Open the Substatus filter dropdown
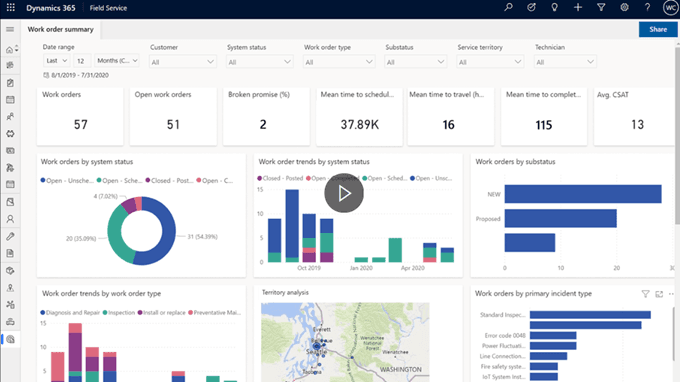 tap(415, 62)
